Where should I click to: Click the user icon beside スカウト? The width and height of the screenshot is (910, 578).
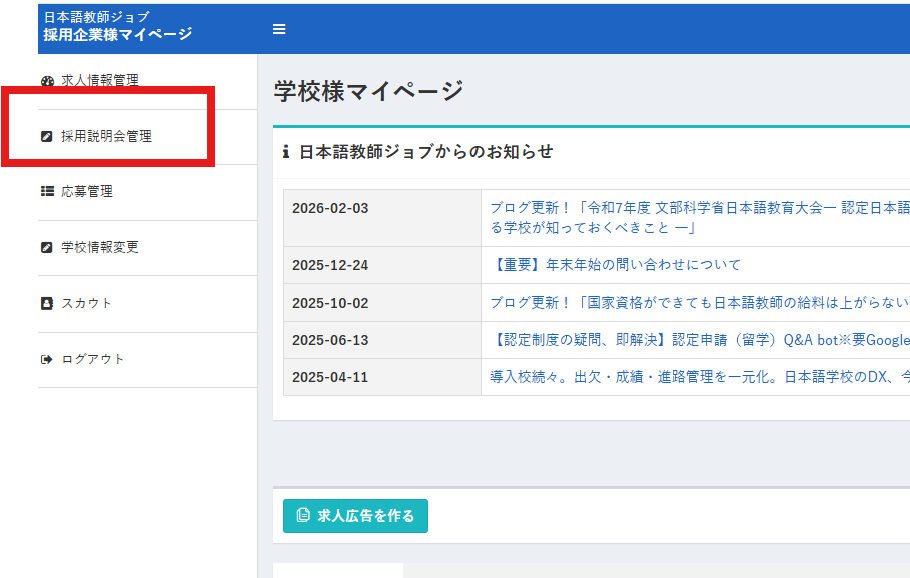47,303
